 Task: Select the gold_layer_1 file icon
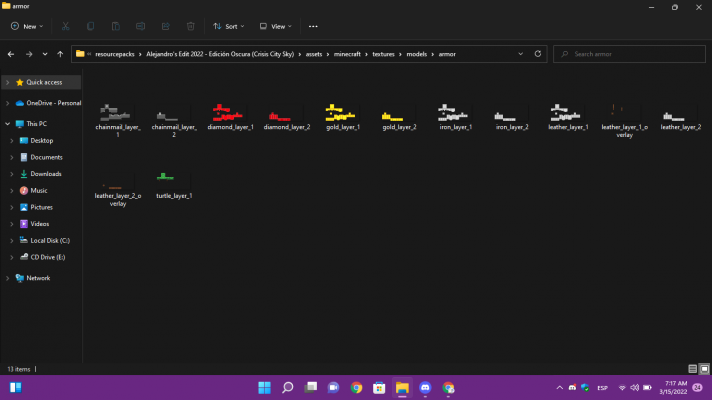[342, 113]
